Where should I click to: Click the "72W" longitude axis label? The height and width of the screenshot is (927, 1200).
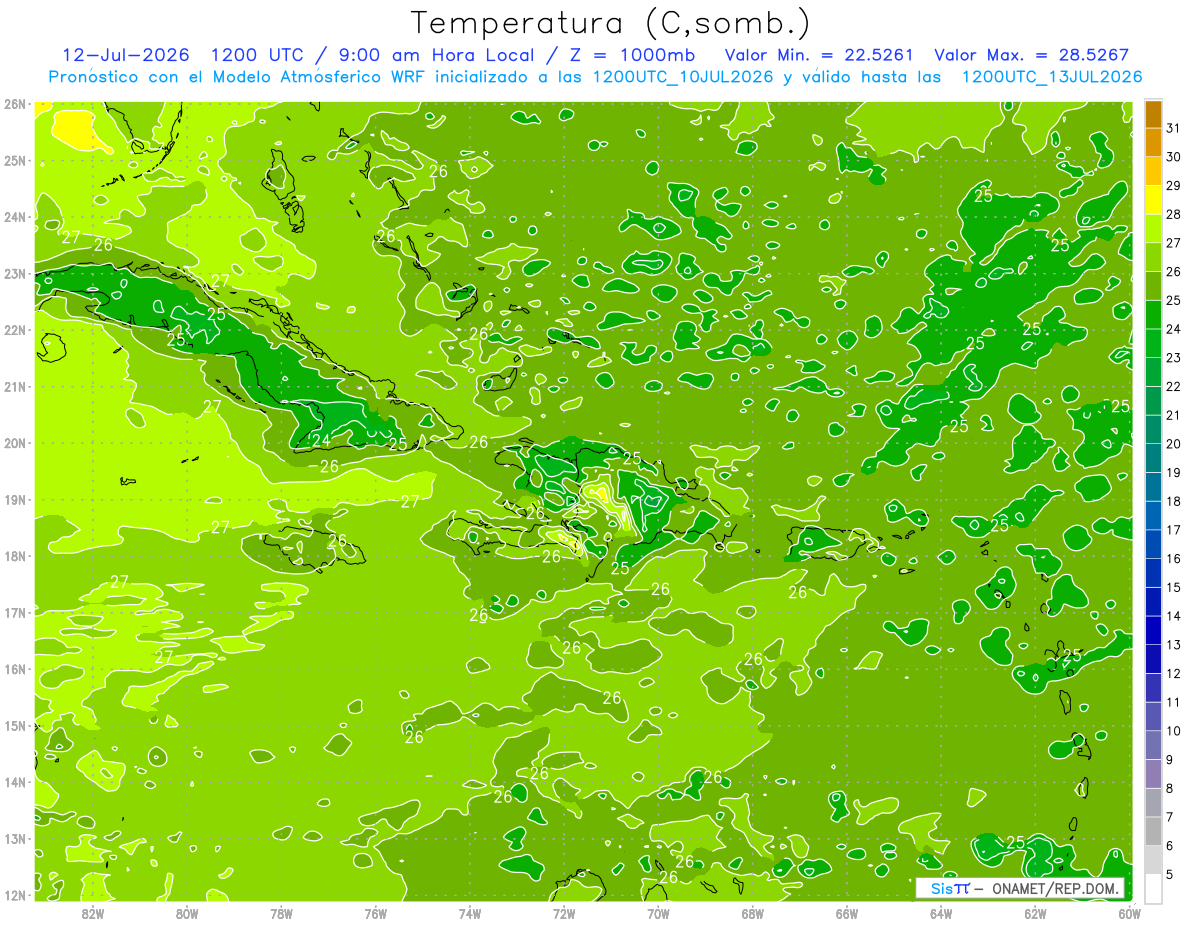[x=564, y=913]
